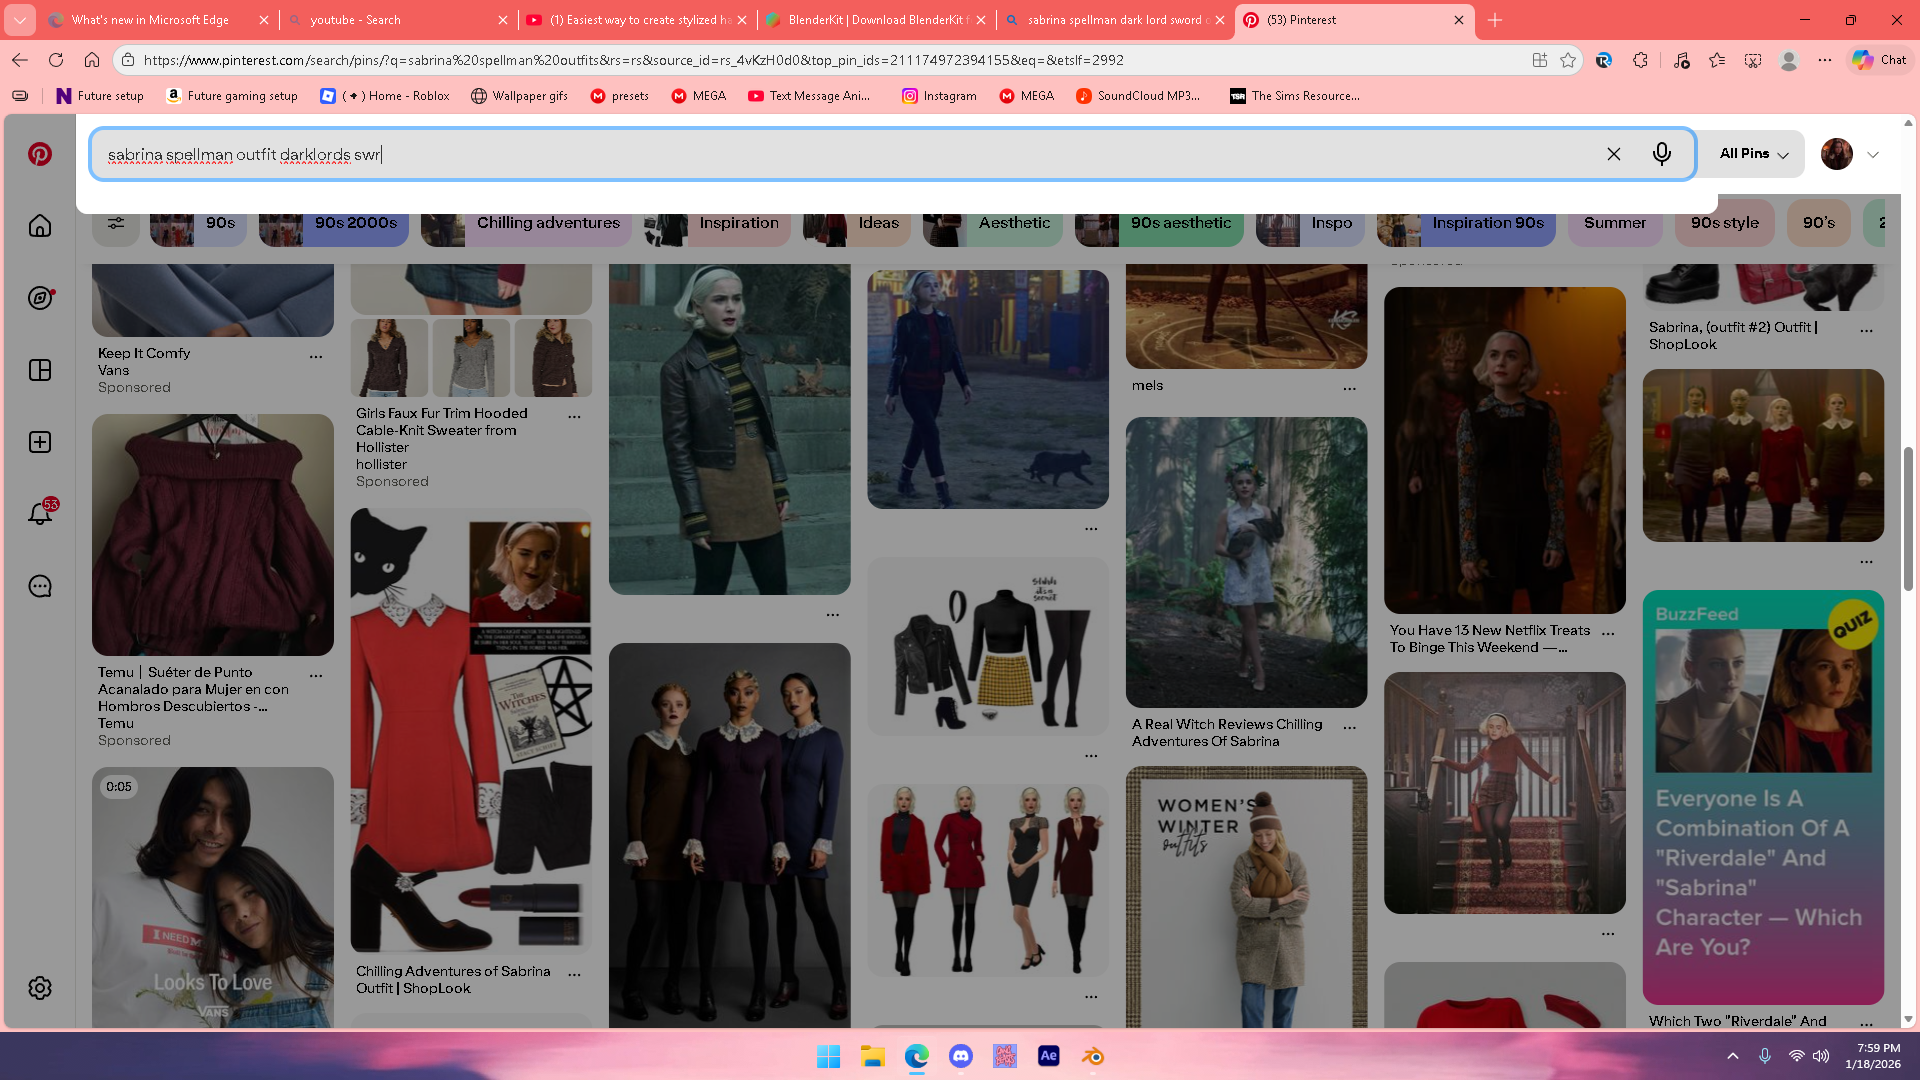Click the Pinterest logo icon
Screen dimensions: 1920x1080
tap(40, 154)
